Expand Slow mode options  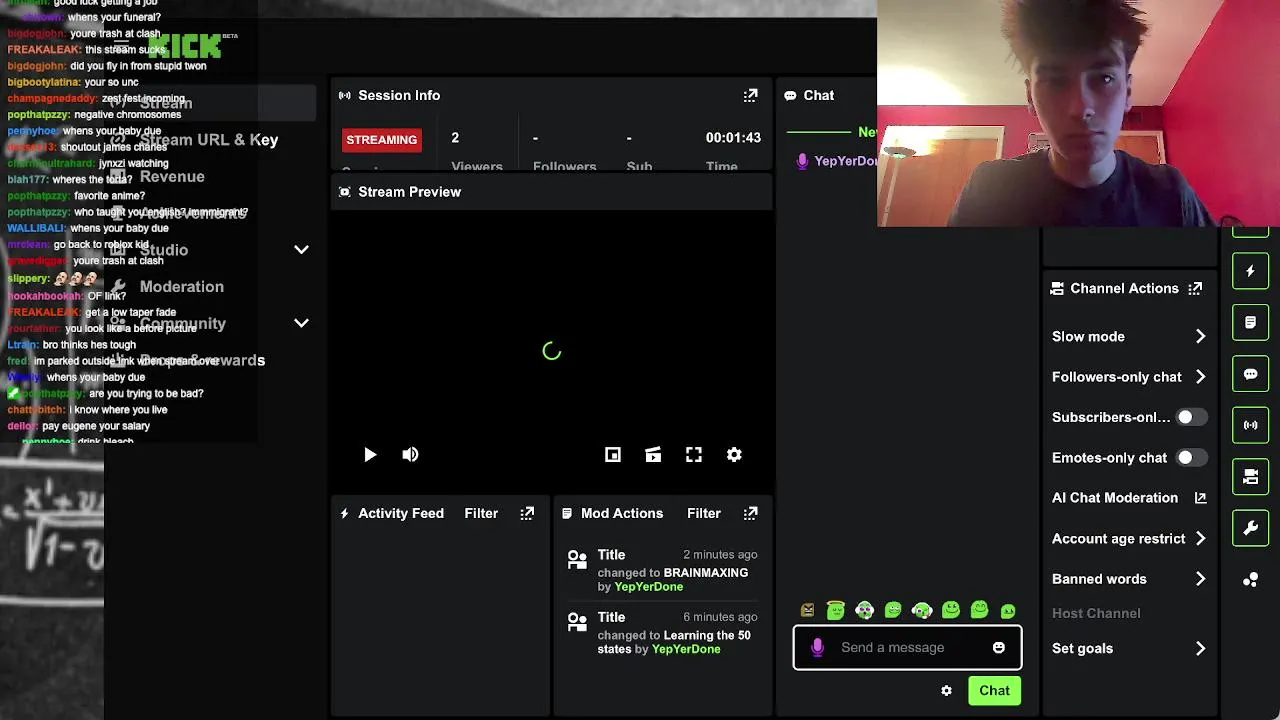click(x=1200, y=336)
